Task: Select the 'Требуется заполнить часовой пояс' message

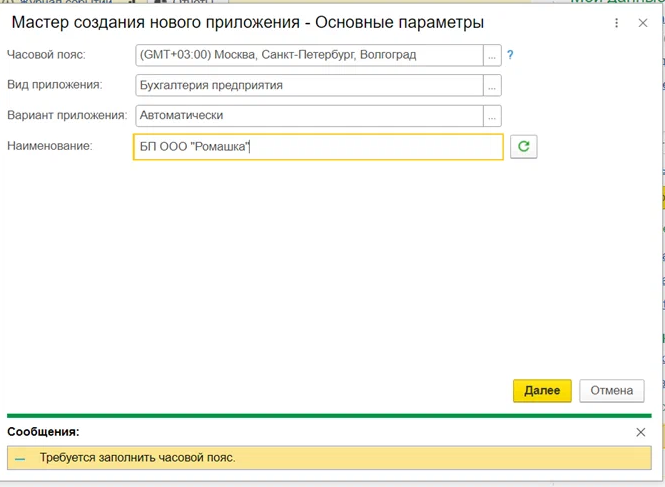Action: click(329, 458)
